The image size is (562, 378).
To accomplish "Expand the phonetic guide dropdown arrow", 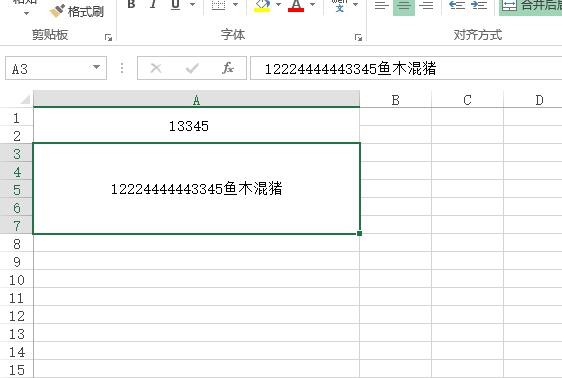I will point(356,5).
